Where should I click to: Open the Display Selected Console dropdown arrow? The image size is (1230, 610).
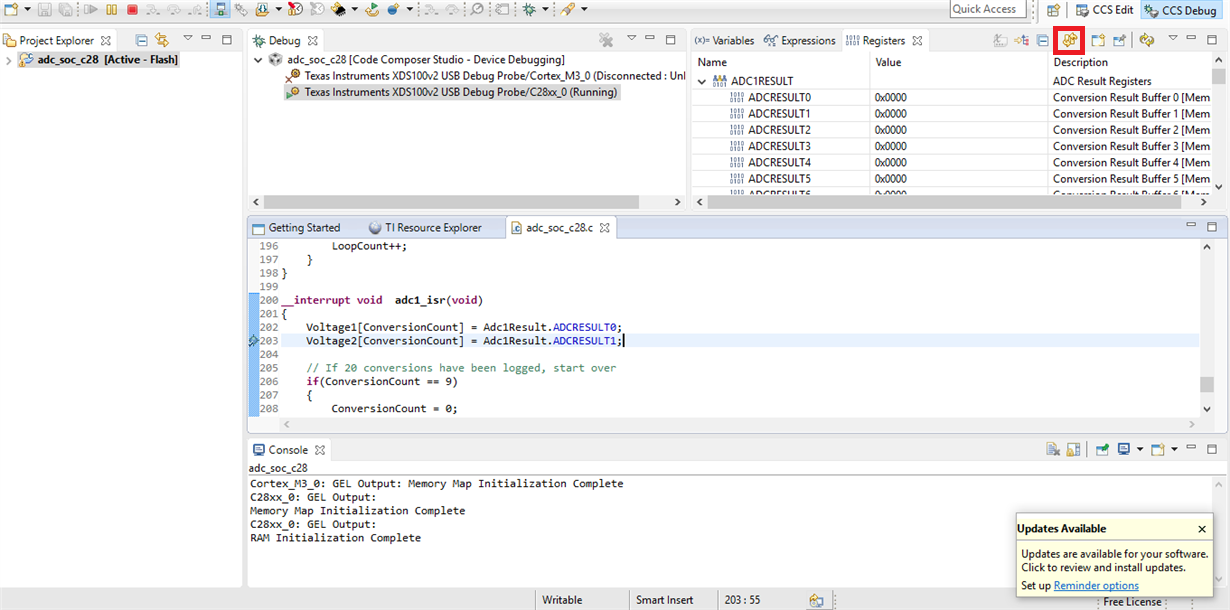click(1140, 449)
